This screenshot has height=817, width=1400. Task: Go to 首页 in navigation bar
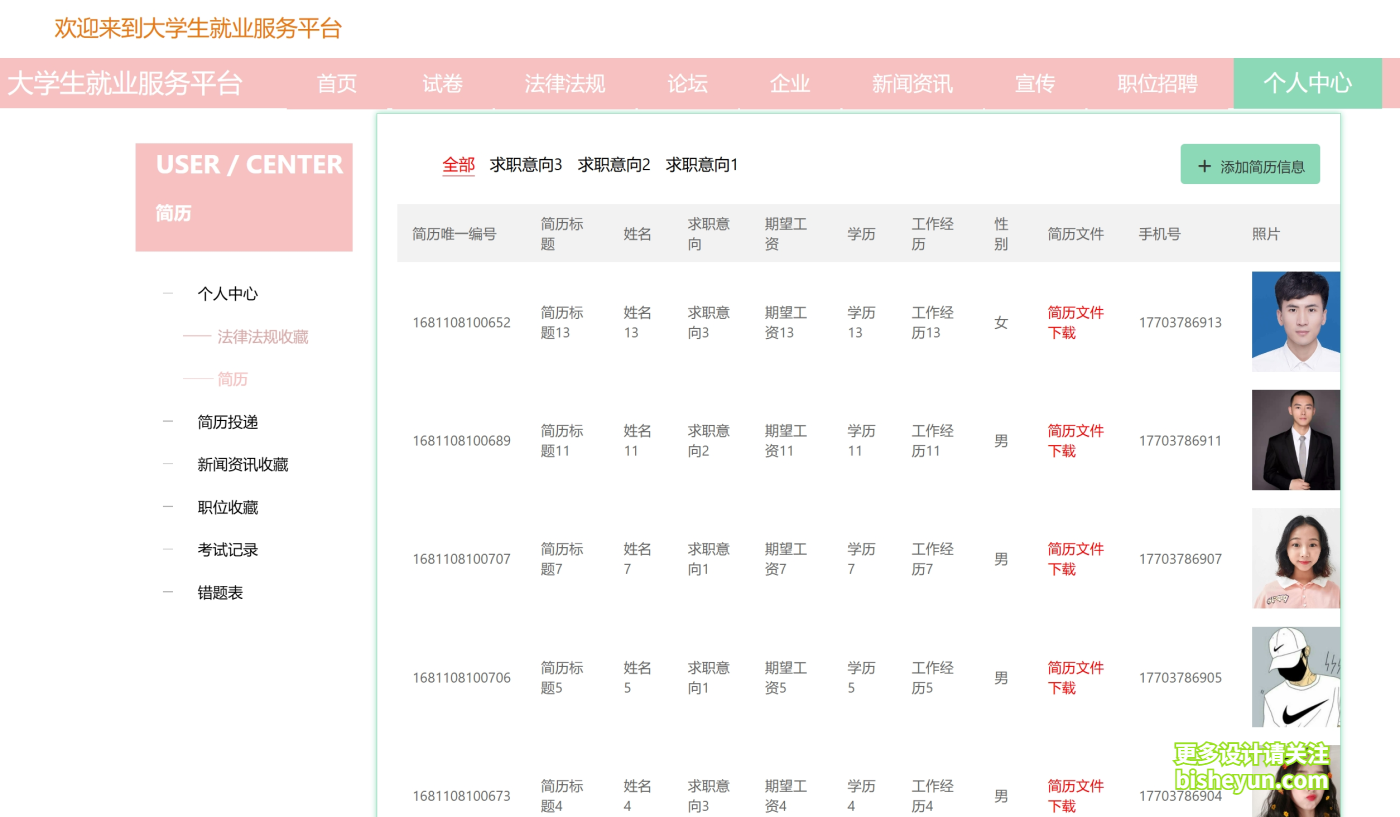337,84
